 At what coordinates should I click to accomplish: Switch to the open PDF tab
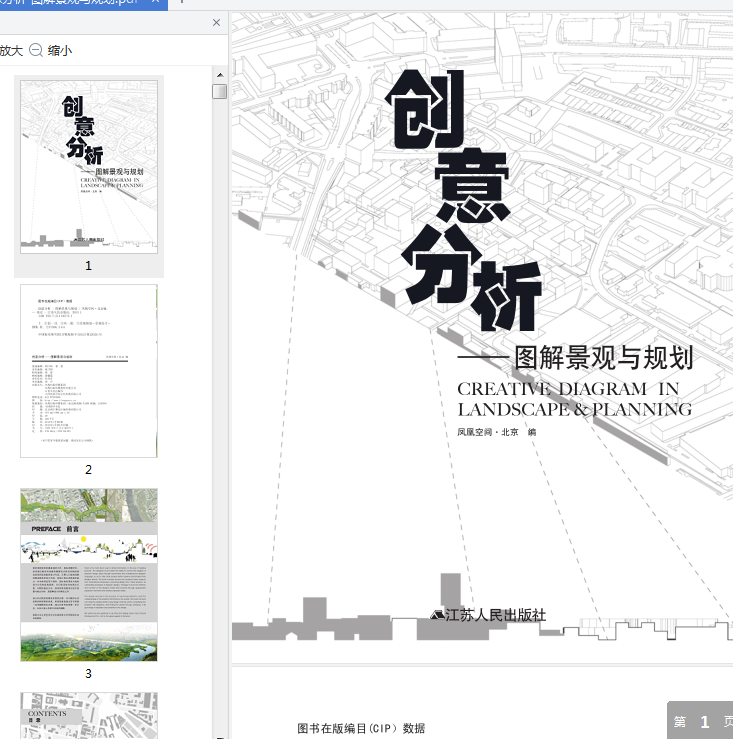pyautogui.click(x=84, y=4)
